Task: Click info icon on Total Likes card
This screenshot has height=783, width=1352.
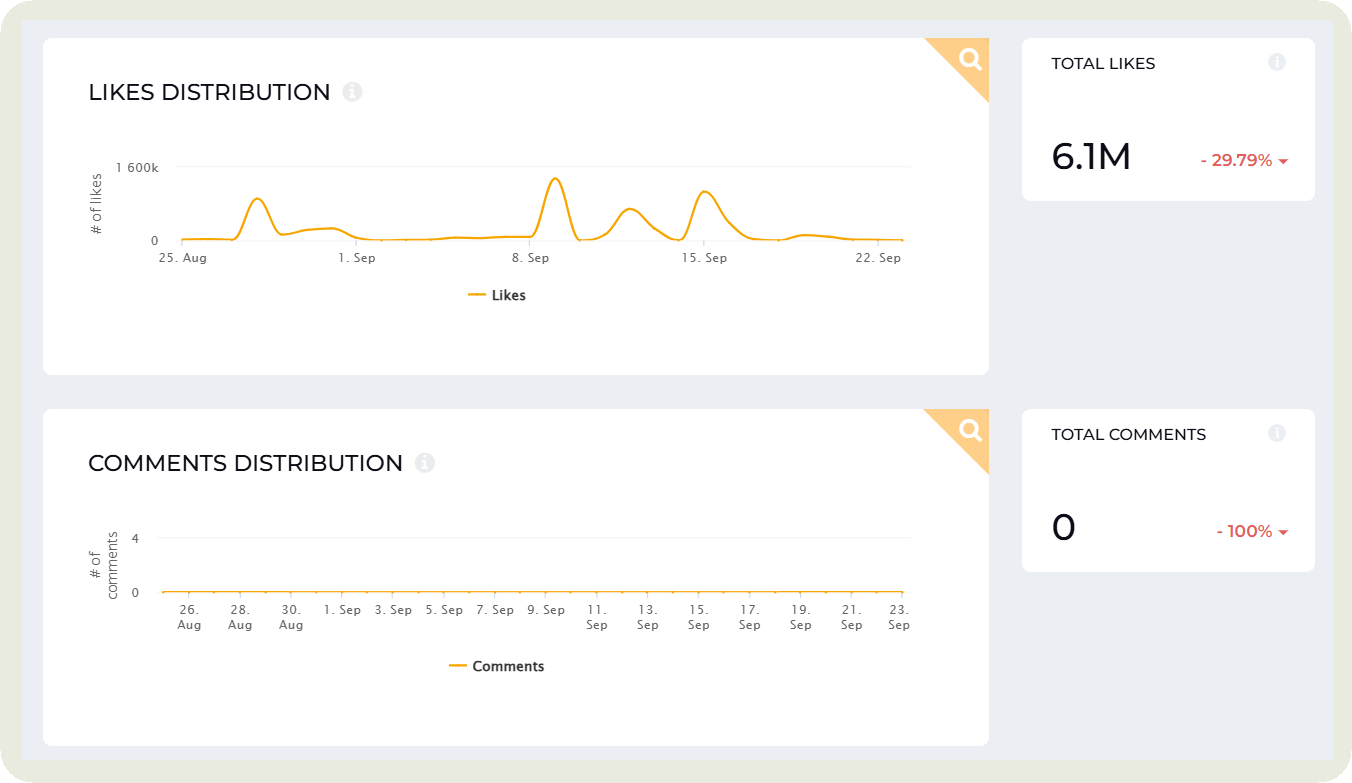Action: coord(1277,62)
